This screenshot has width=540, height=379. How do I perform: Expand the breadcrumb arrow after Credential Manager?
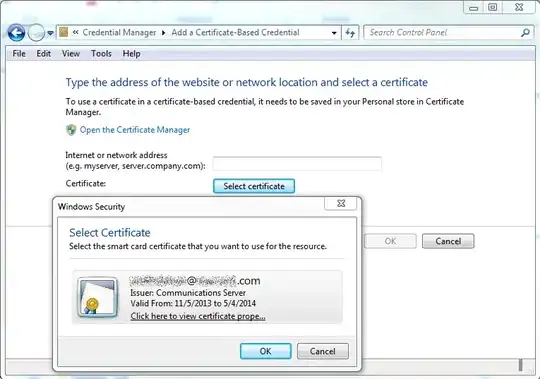click(x=164, y=33)
